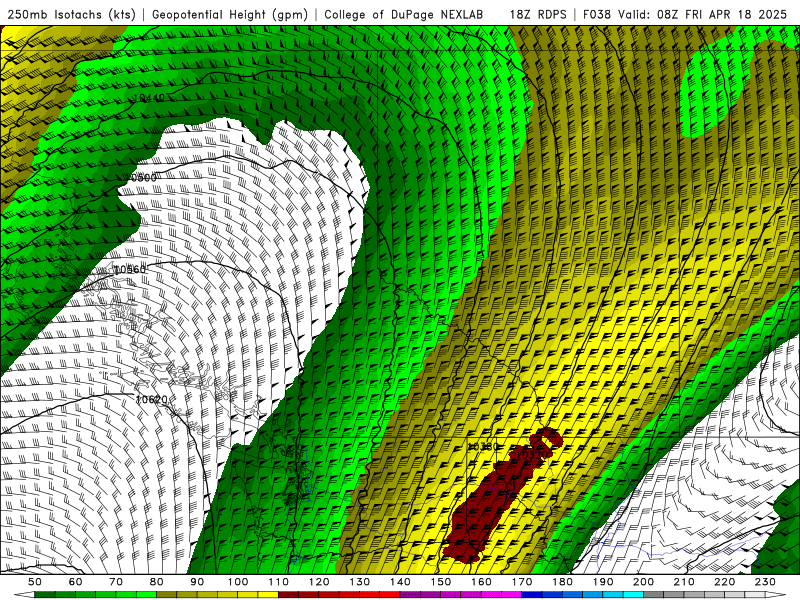Click the 110 tick label on colorbar

(x=279, y=582)
